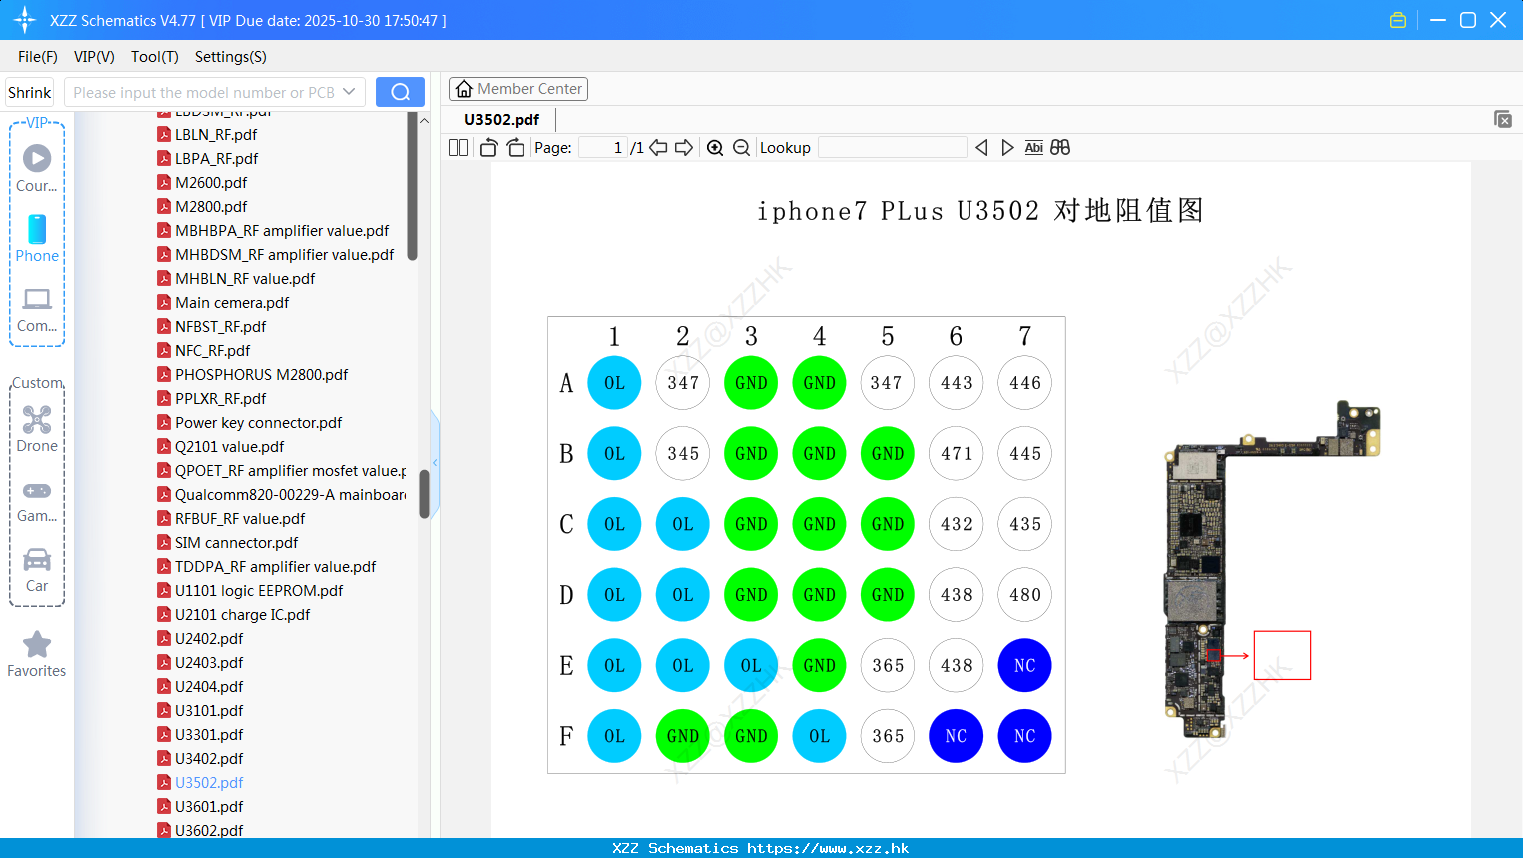
Task: Click the page number field
Action: 603,148
